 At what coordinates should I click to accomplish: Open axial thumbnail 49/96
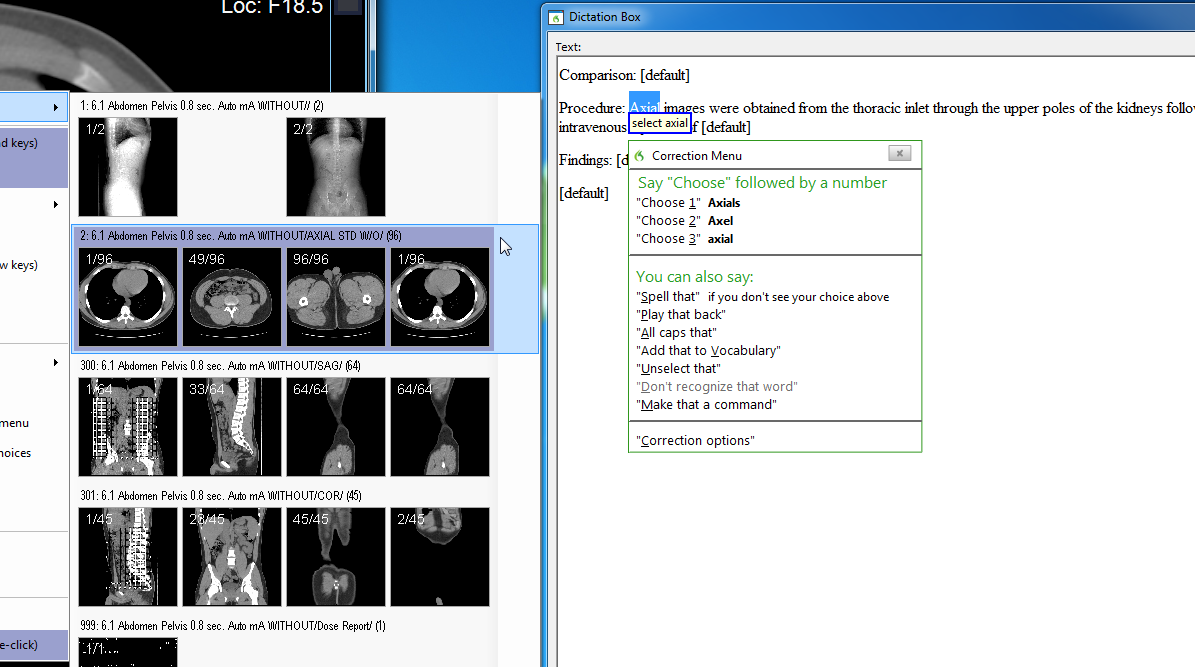232,297
